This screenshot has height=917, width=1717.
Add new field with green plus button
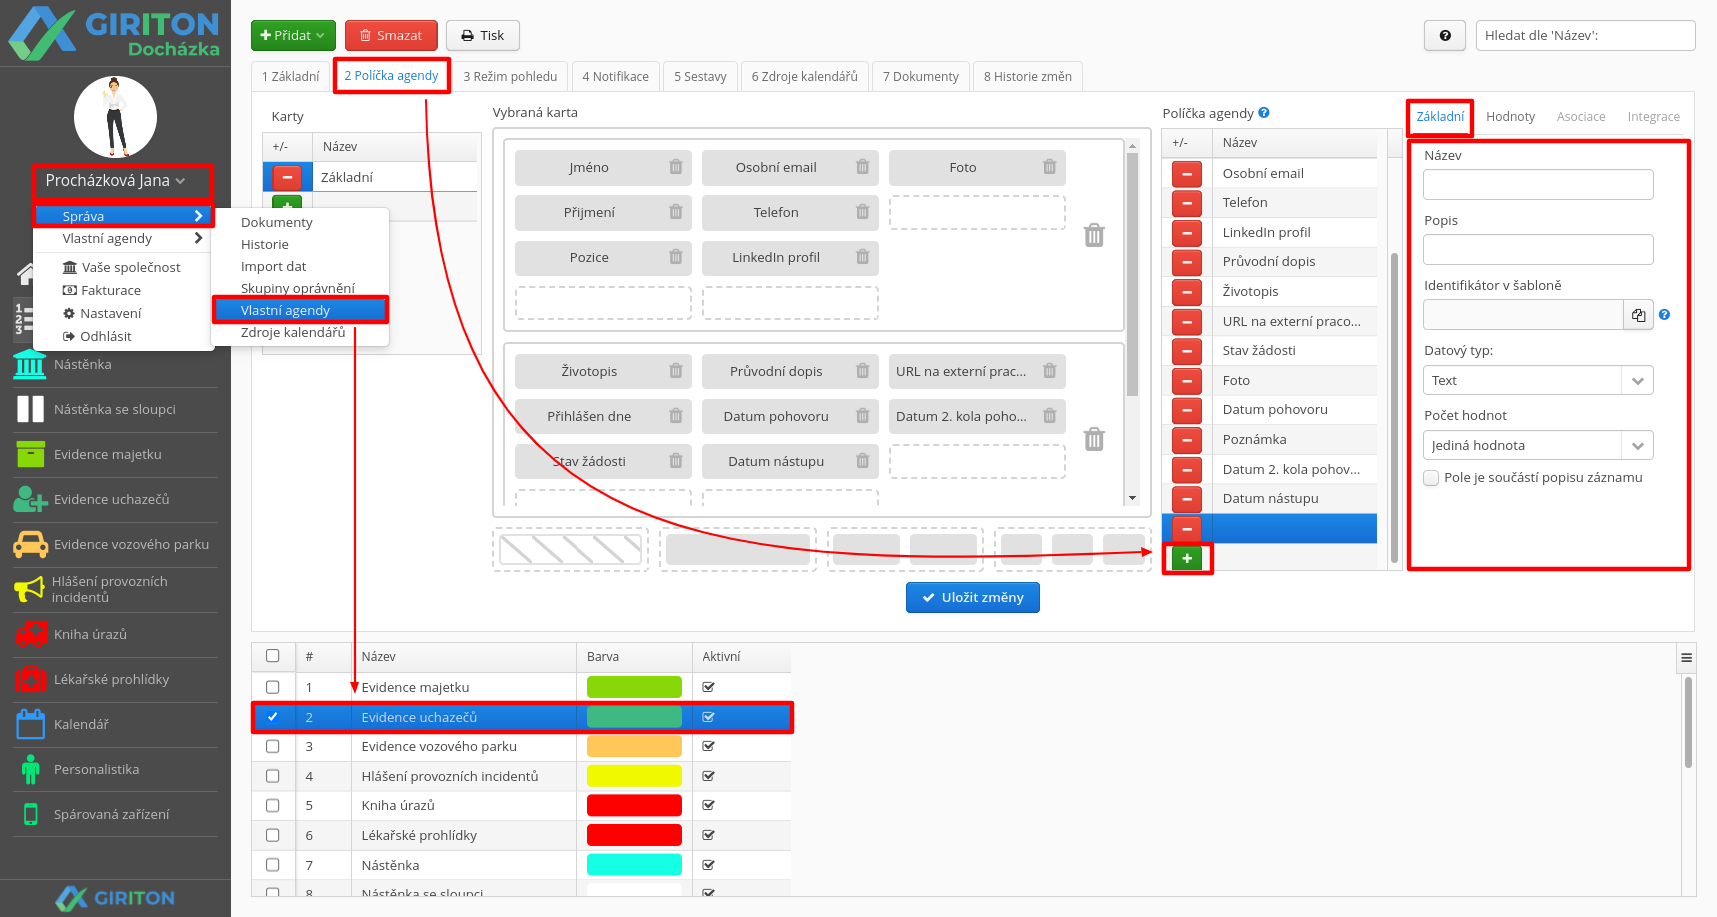coord(1187,558)
